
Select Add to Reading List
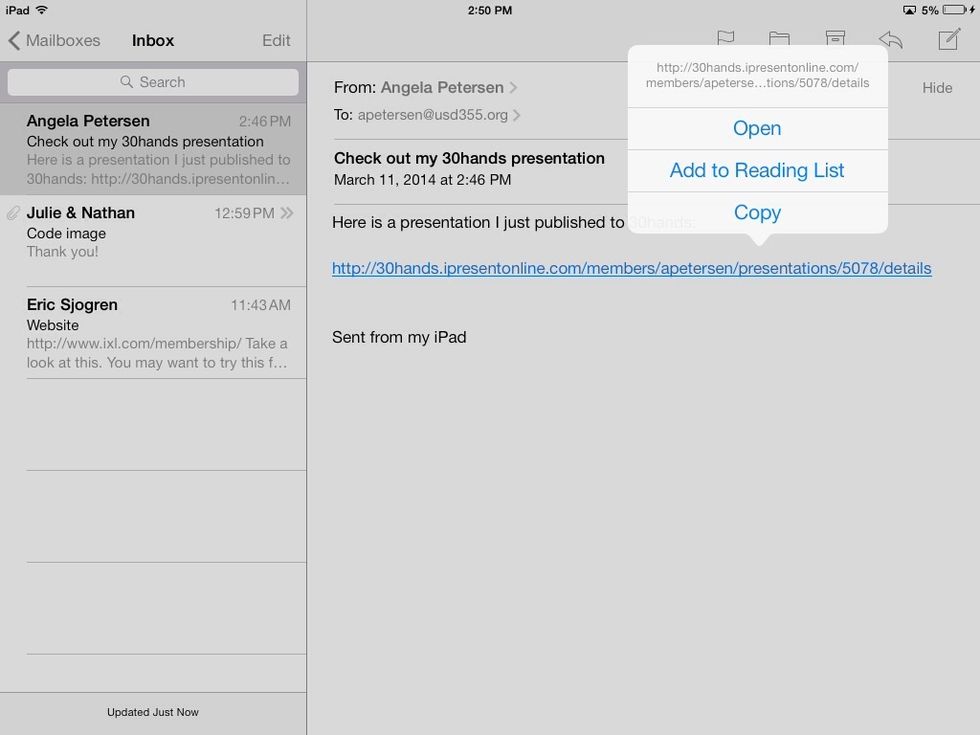click(758, 170)
